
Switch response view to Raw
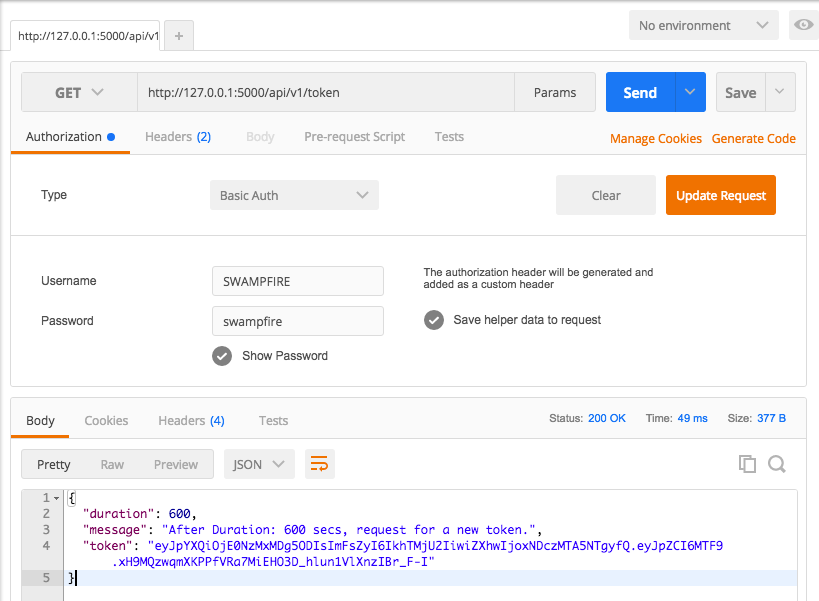click(112, 464)
